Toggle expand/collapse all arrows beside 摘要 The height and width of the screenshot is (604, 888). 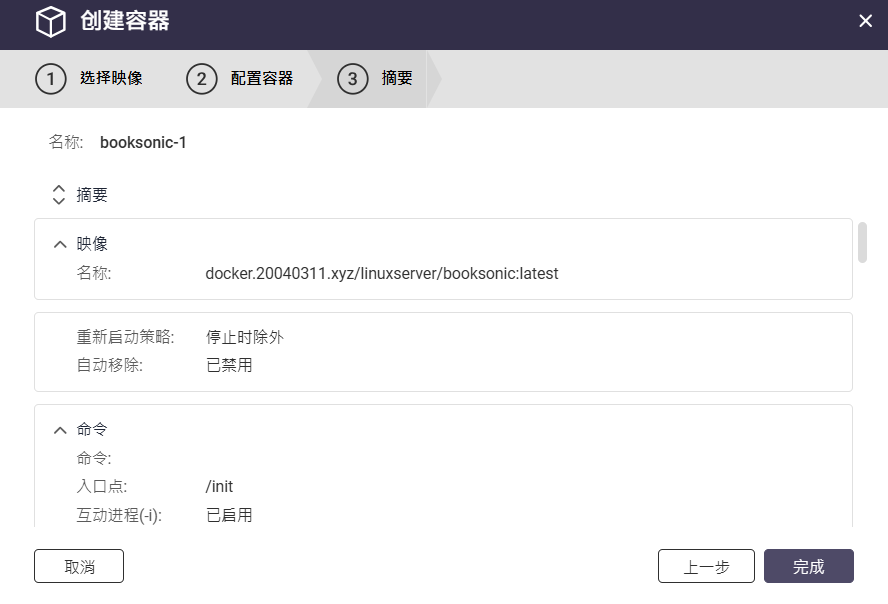(x=58, y=195)
